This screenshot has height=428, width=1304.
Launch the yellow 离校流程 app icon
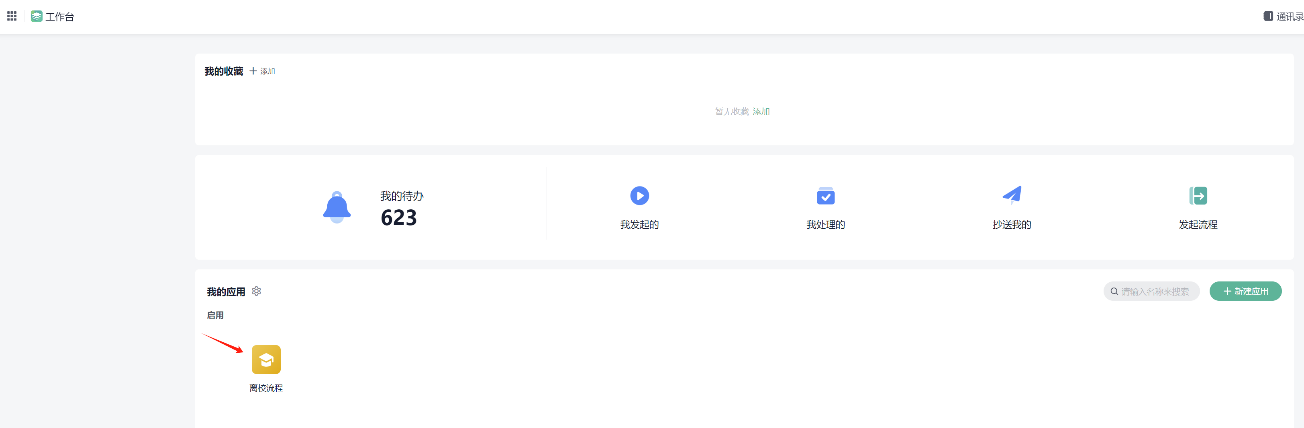pos(266,359)
